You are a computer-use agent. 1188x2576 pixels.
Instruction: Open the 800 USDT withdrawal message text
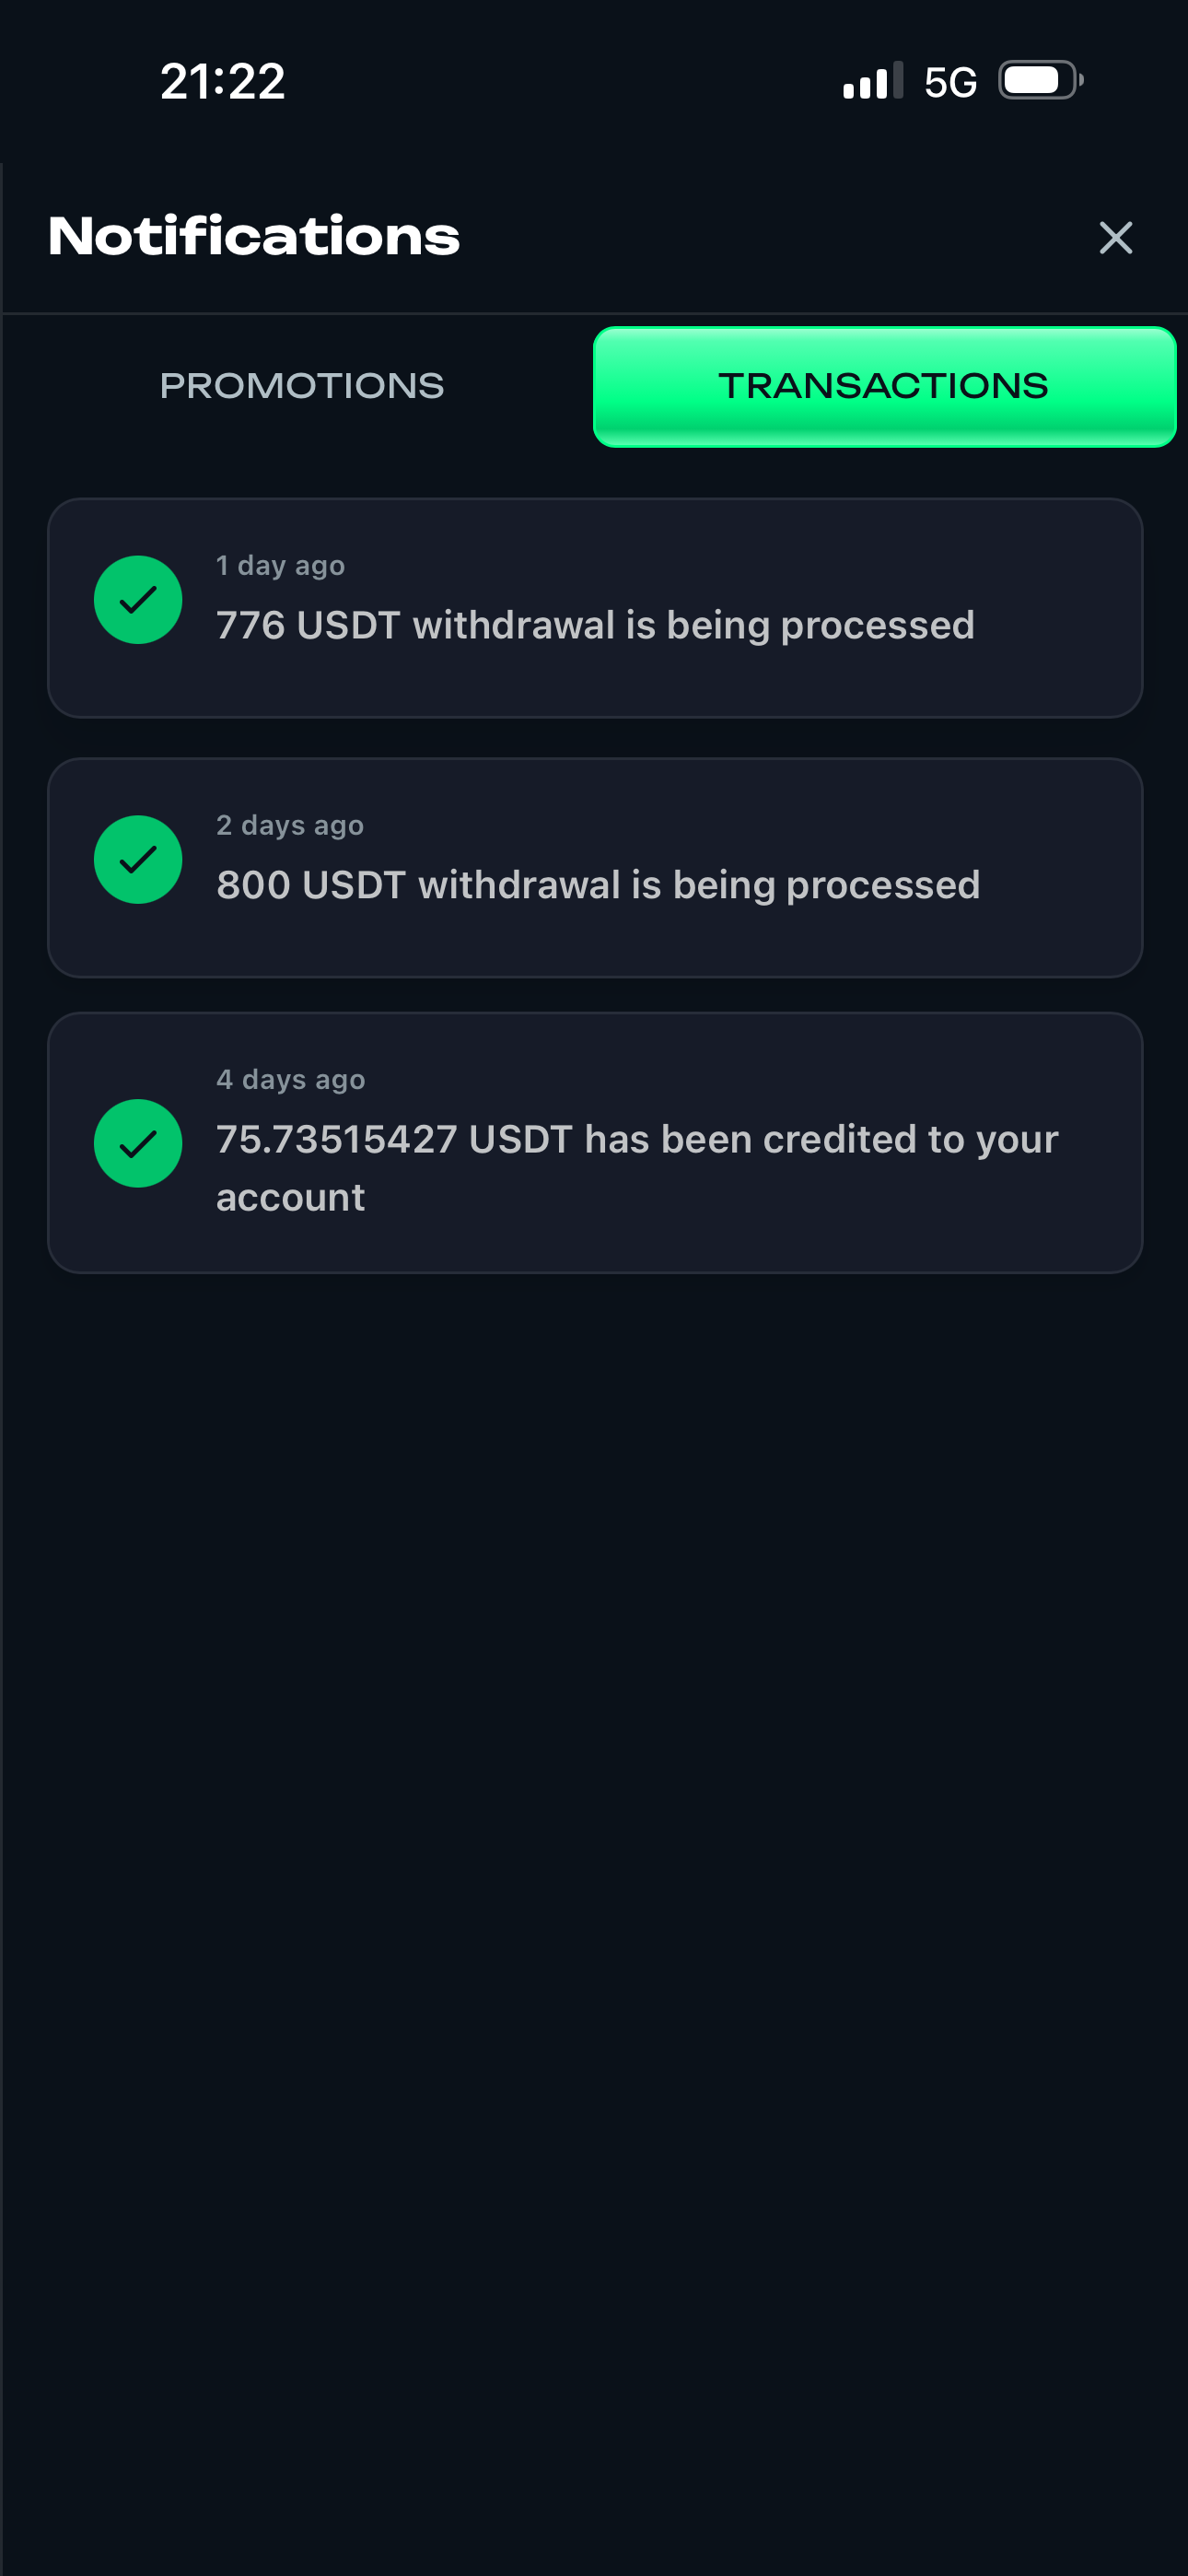coord(598,886)
